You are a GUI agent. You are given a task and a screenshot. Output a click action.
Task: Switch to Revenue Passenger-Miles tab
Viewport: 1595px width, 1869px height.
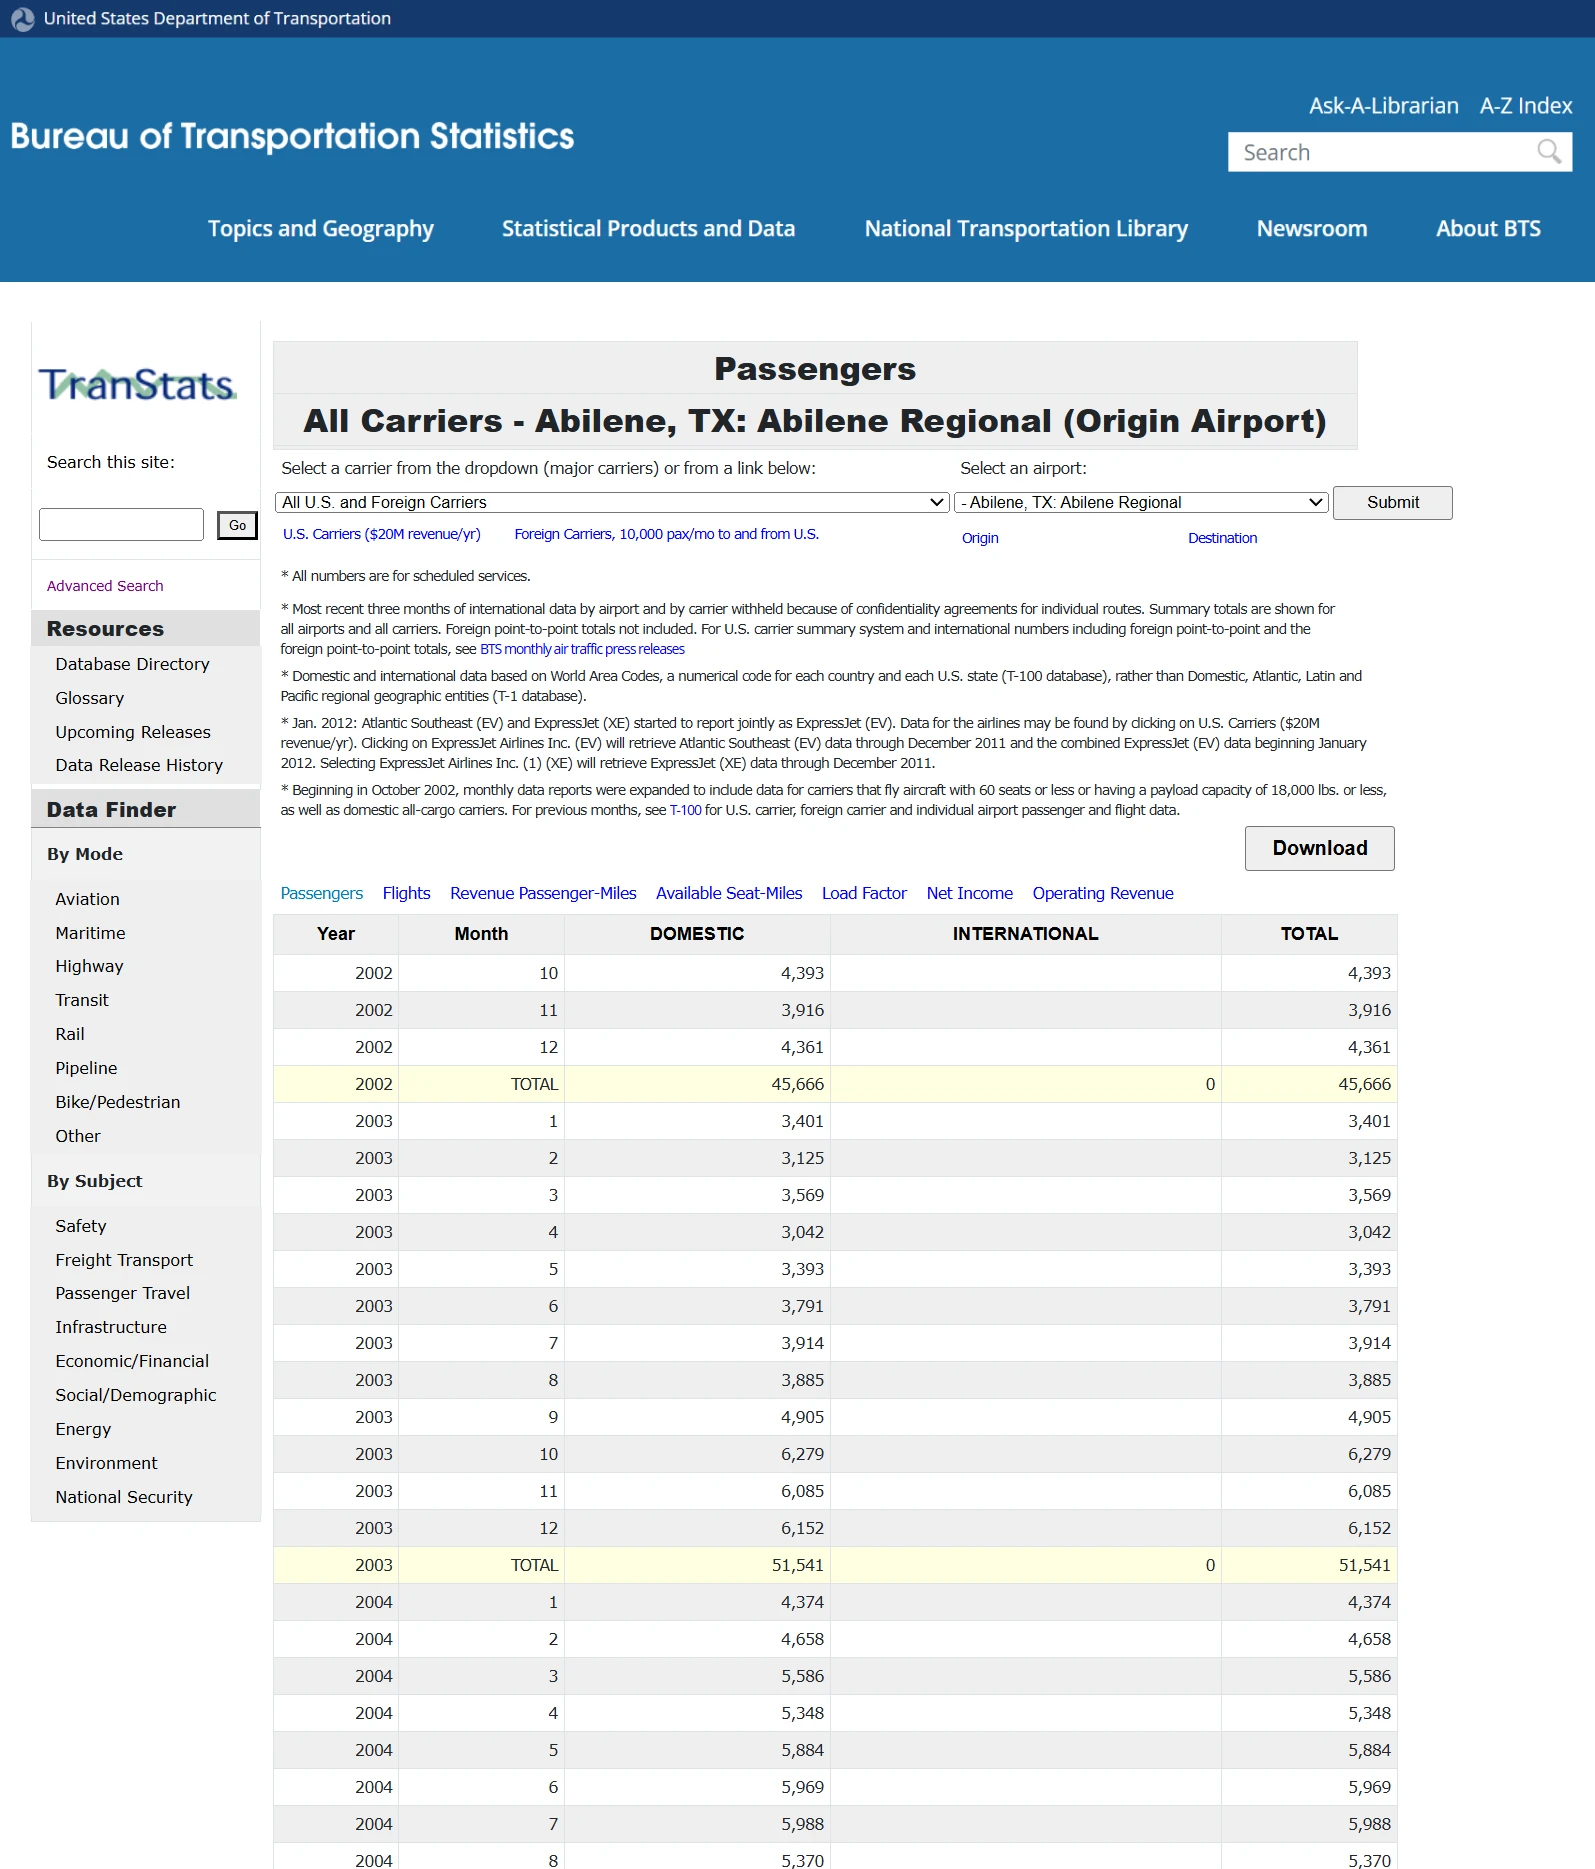[x=543, y=893]
